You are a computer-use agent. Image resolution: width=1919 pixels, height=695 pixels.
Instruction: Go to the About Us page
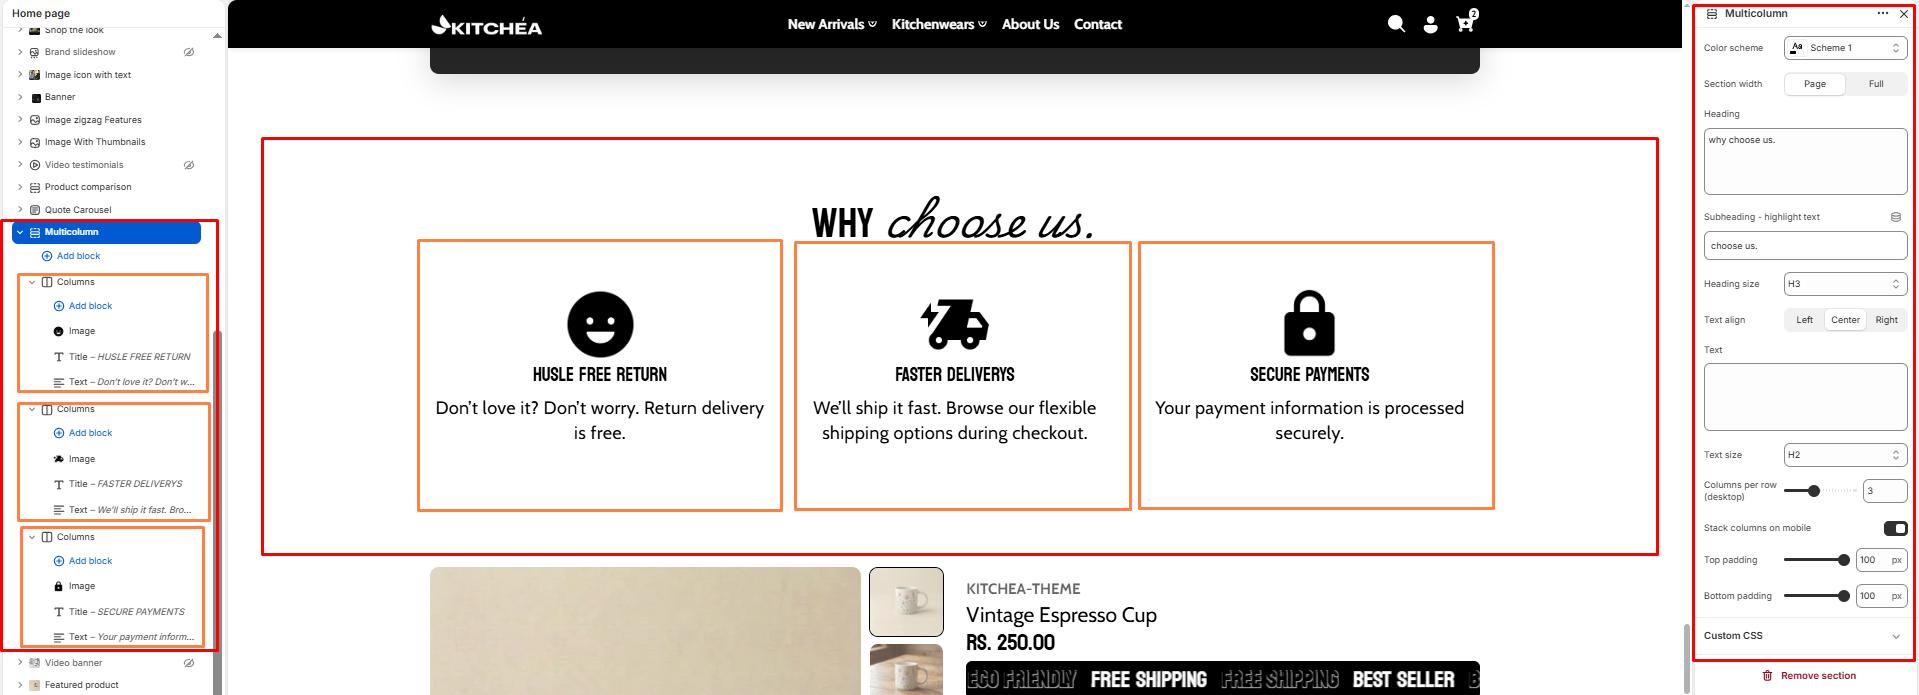tap(1030, 24)
